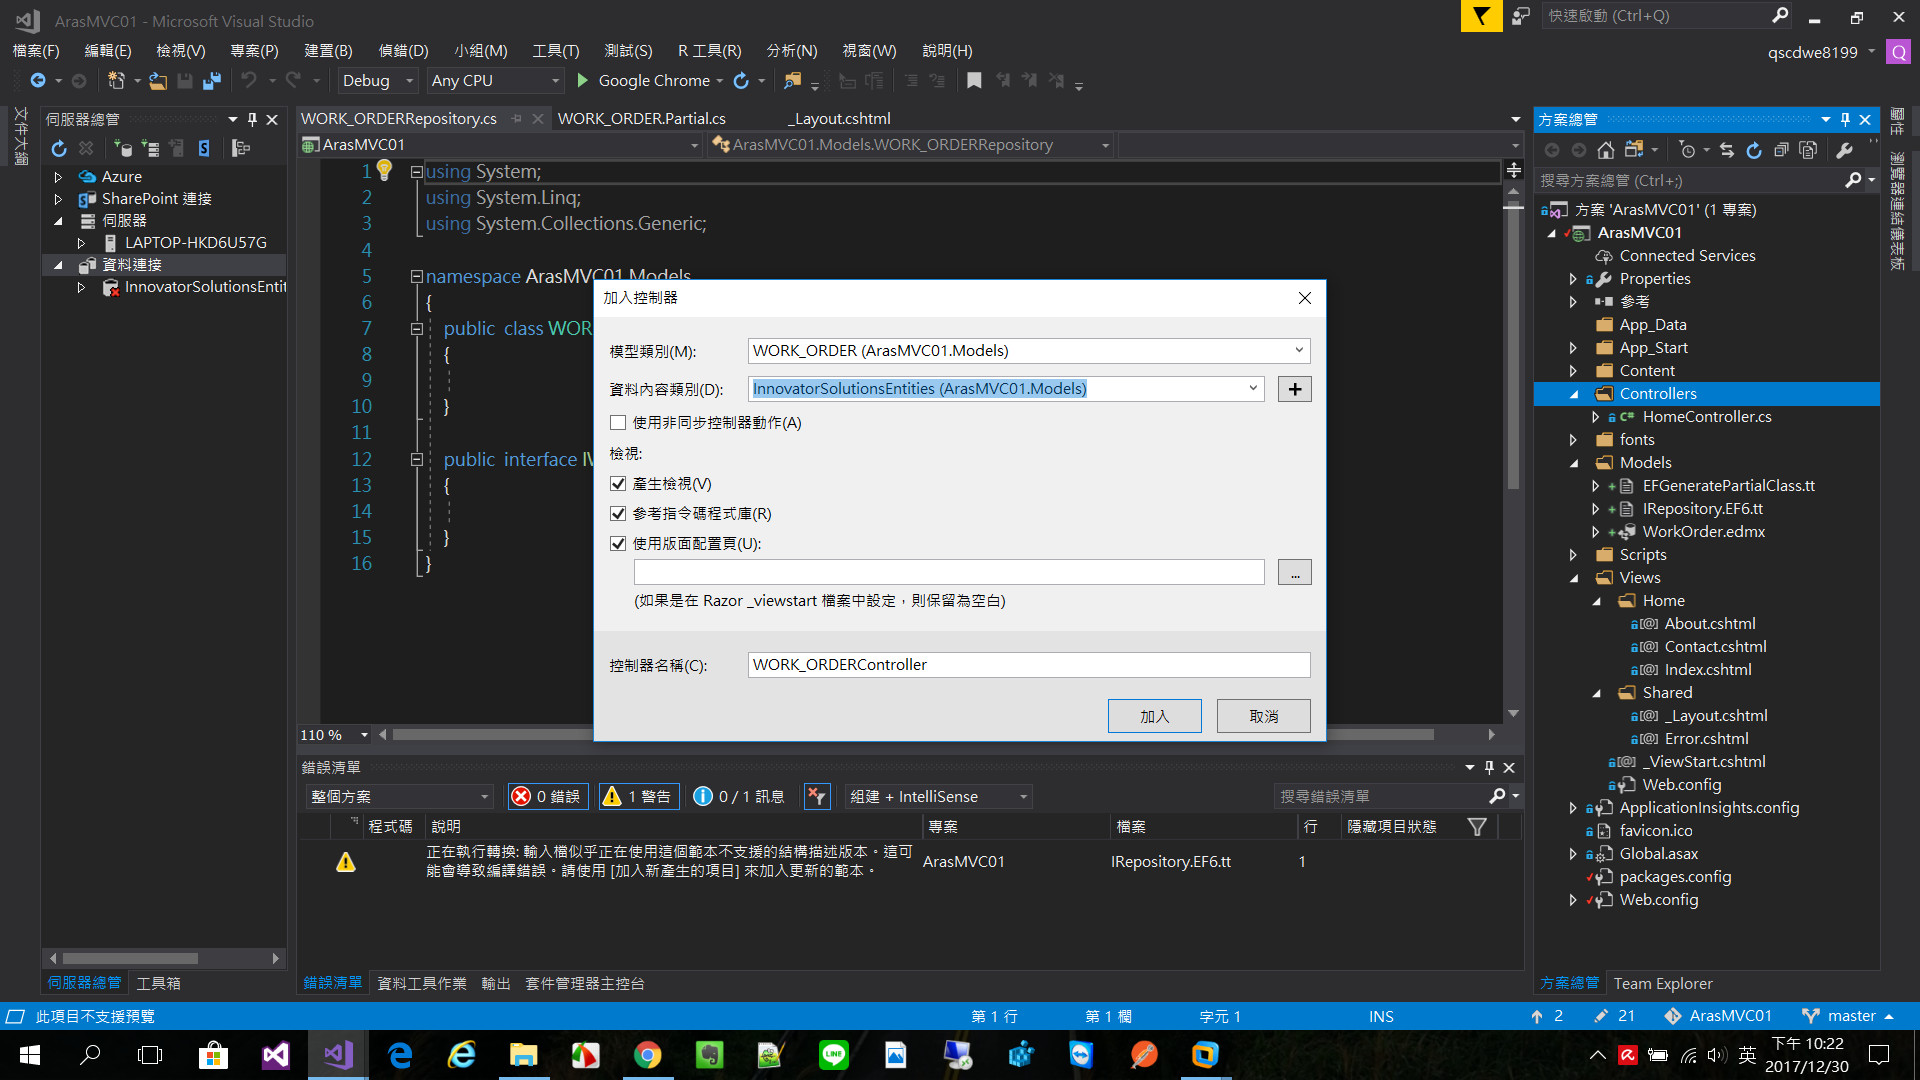Click the 取消 Cancel button
1920x1080 pixels.
[x=1263, y=716]
